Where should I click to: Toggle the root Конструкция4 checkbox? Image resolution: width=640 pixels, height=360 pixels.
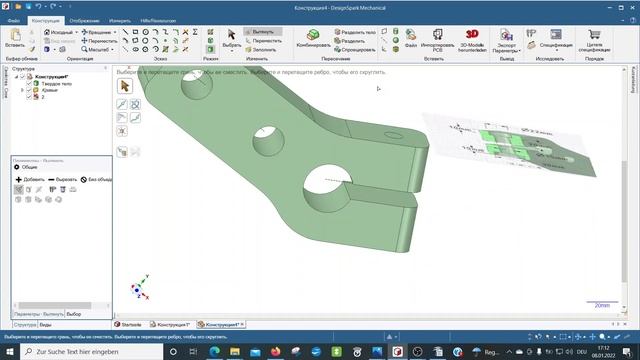tap(23, 77)
